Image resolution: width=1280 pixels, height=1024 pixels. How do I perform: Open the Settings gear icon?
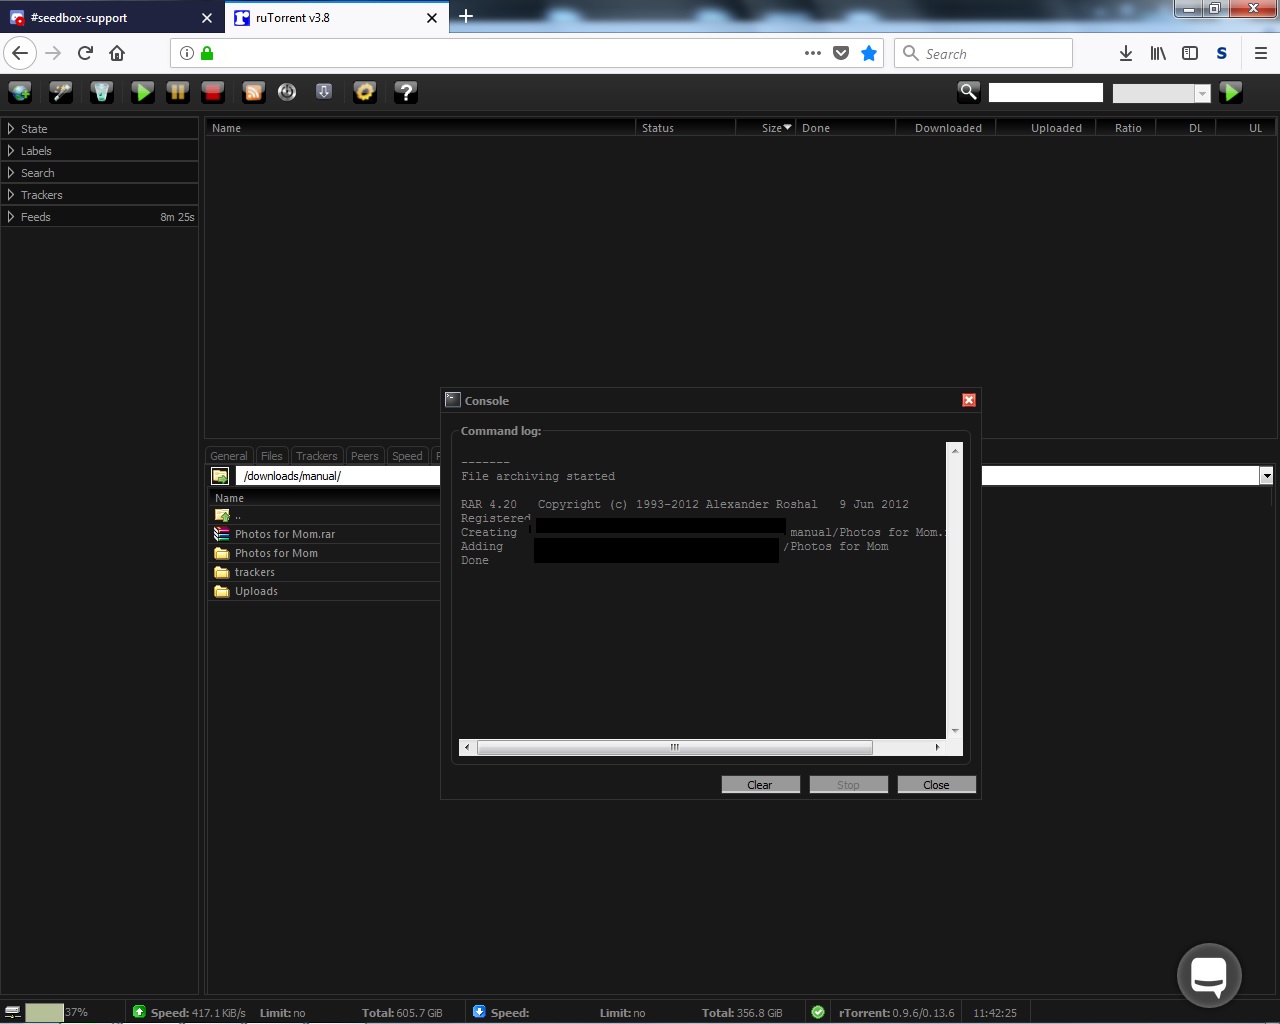coord(365,93)
